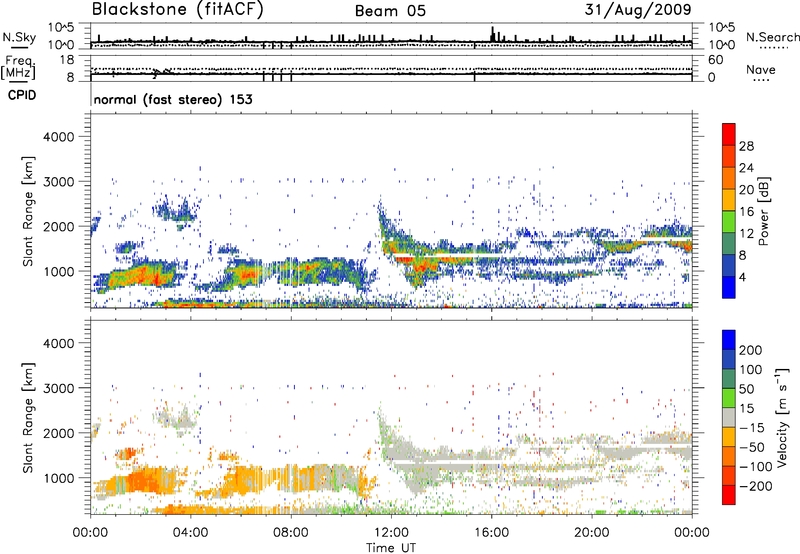The height and width of the screenshot is (554, 800).
Task: Click the bright blue top segment of Velocity colorbar
Action: pos(729,340)
